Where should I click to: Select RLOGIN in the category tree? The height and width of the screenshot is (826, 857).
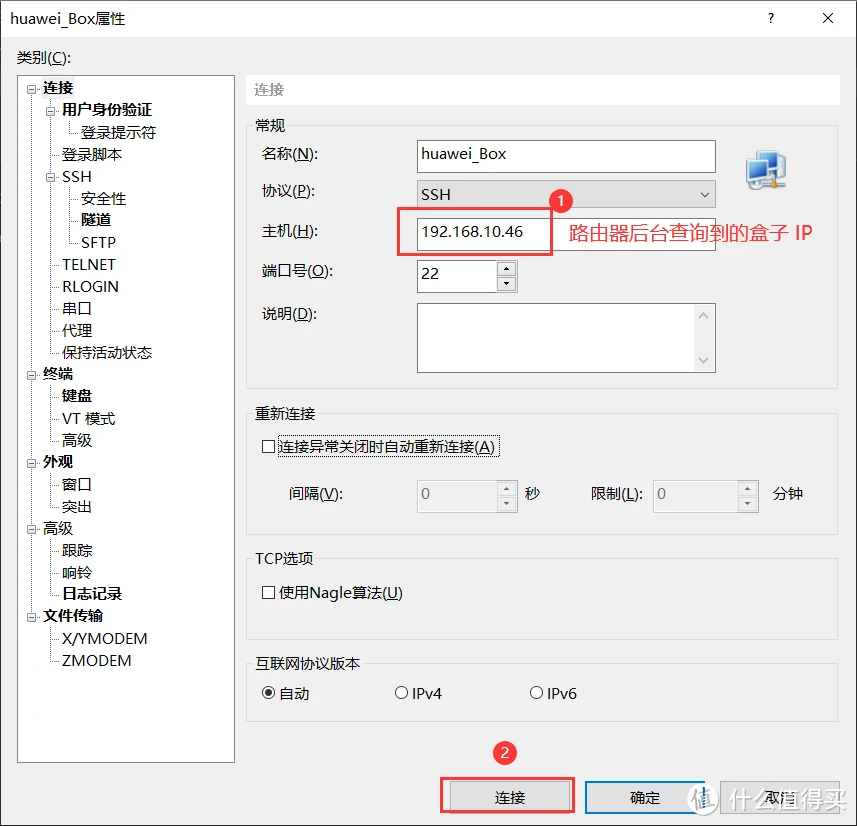[x=90, y=286]
